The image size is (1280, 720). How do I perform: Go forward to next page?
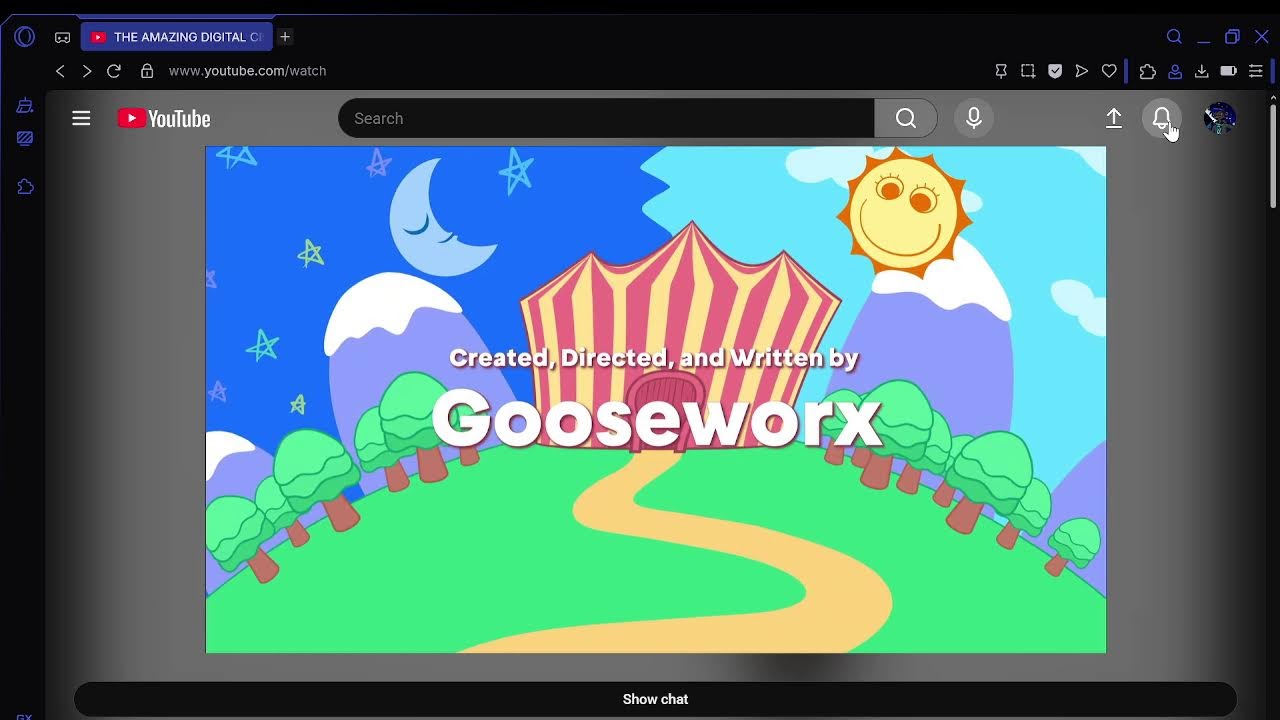87,71
